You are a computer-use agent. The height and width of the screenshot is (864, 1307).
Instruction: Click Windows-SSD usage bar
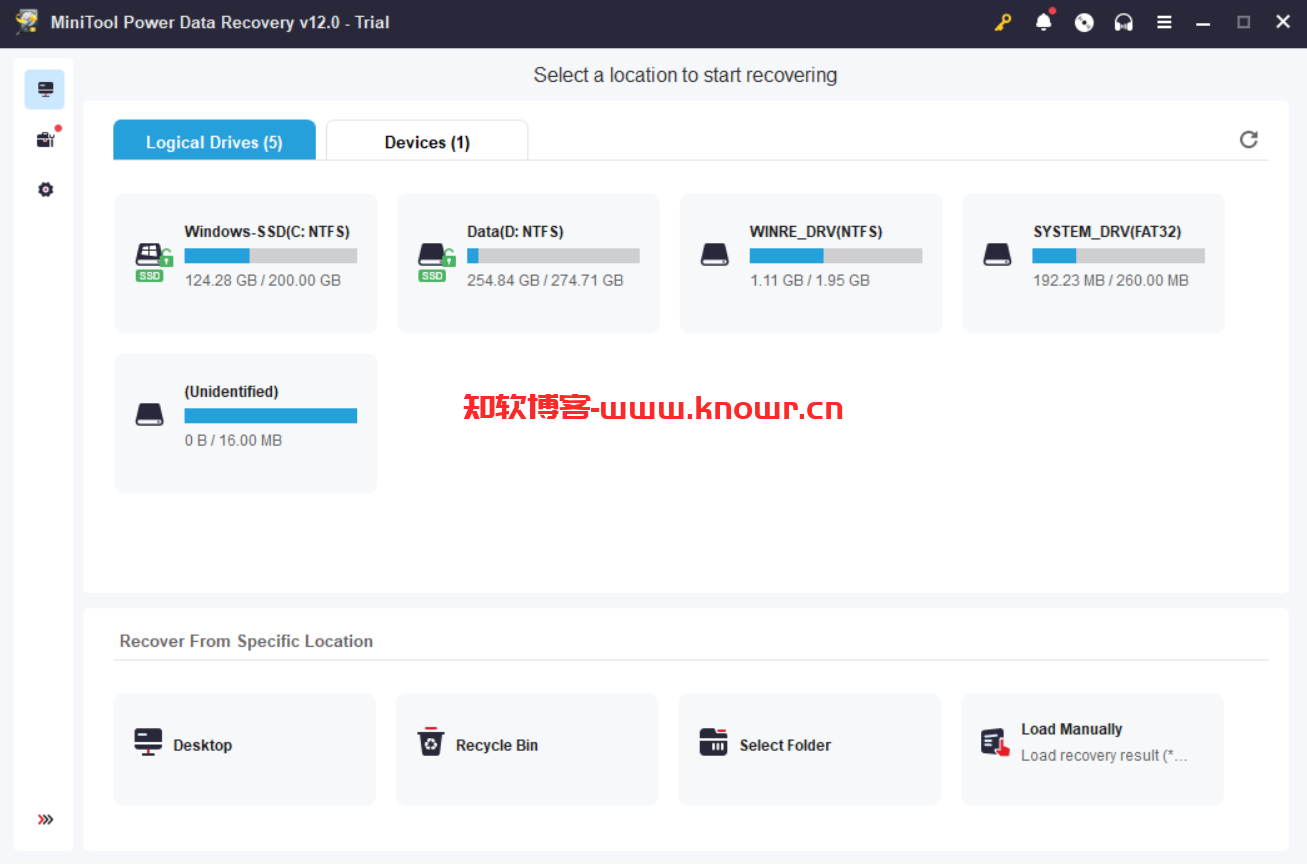click(271, 256)
